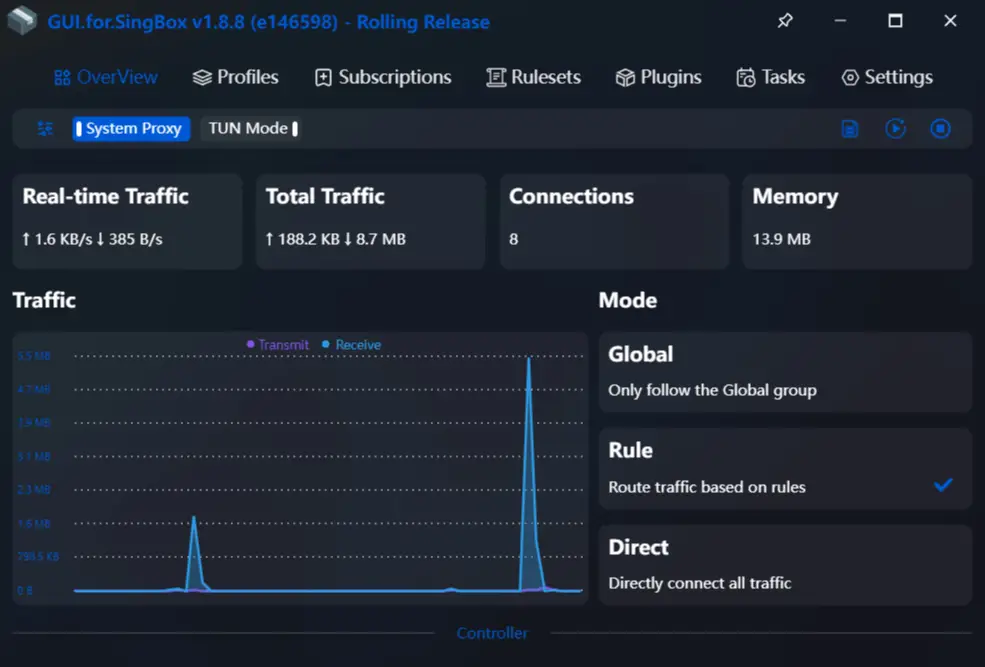Click the Real-time Traffic card

pyautogui.click(x=127, y=222)
